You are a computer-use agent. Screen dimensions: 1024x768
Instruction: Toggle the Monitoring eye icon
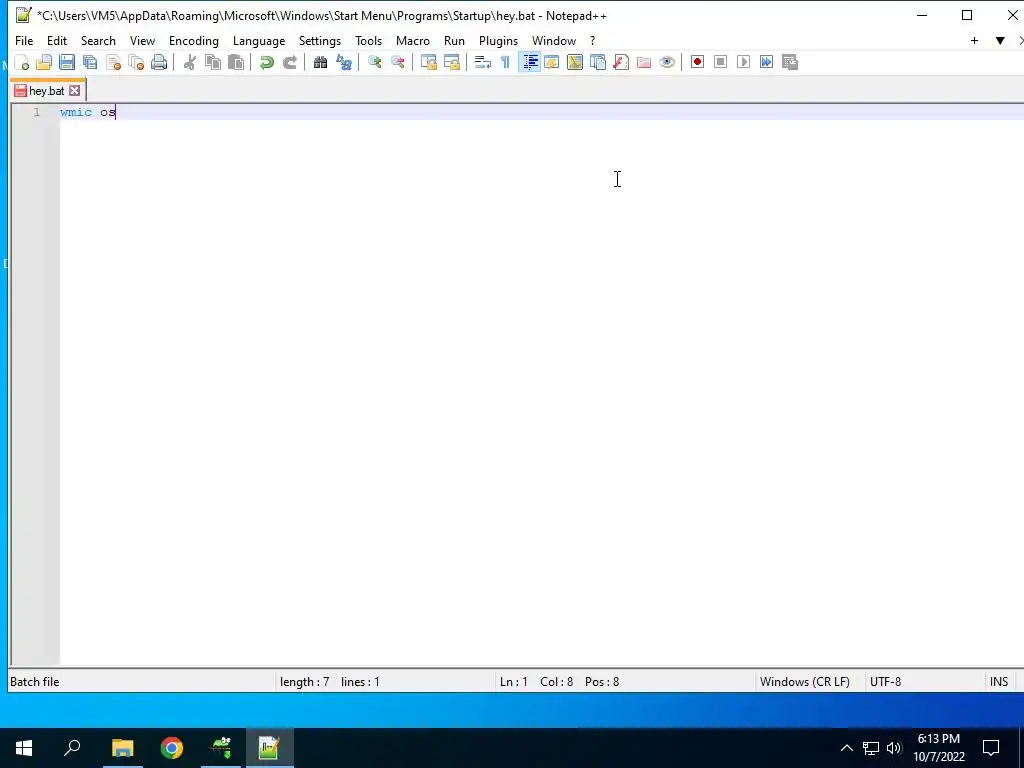click(667, 62)
